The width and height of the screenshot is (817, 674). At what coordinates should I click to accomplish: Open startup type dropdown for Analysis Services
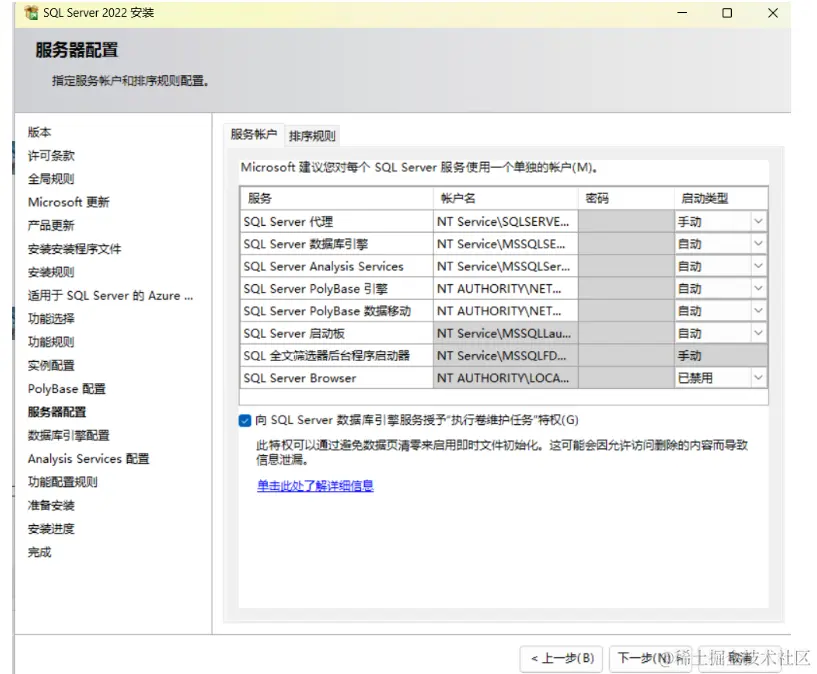[758, 266]
